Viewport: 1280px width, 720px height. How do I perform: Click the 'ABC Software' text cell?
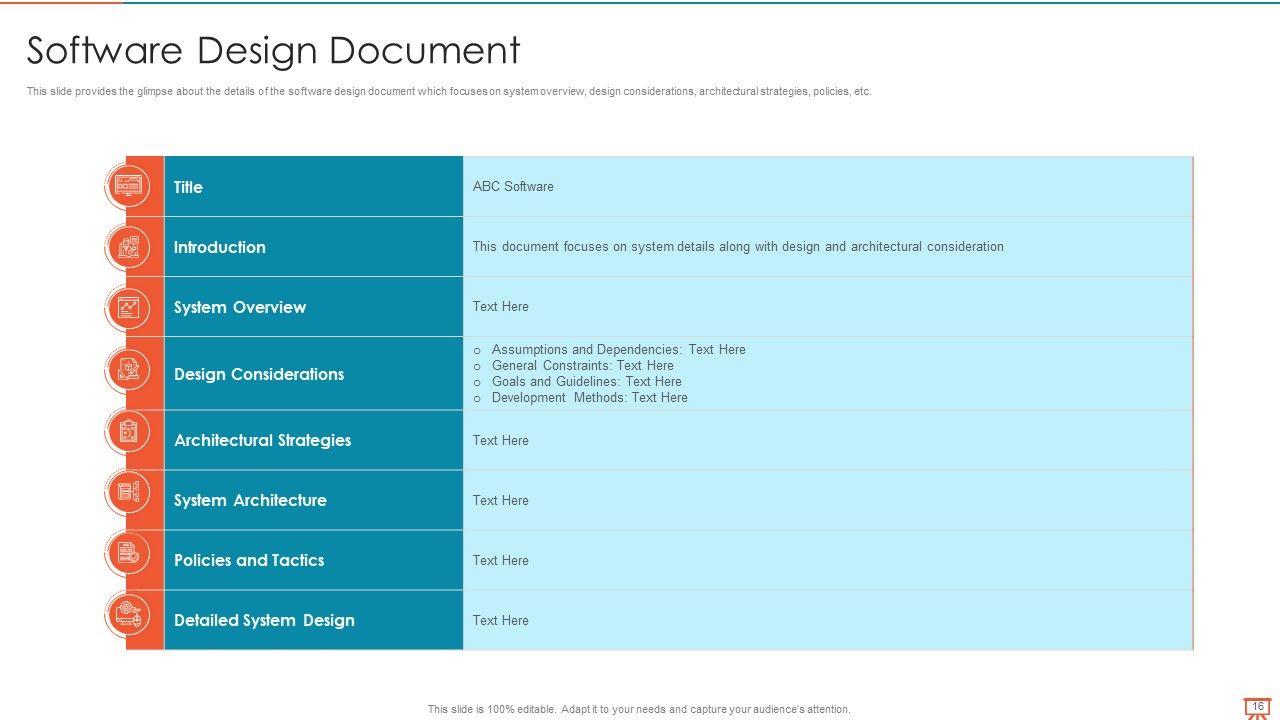(513, 187)
